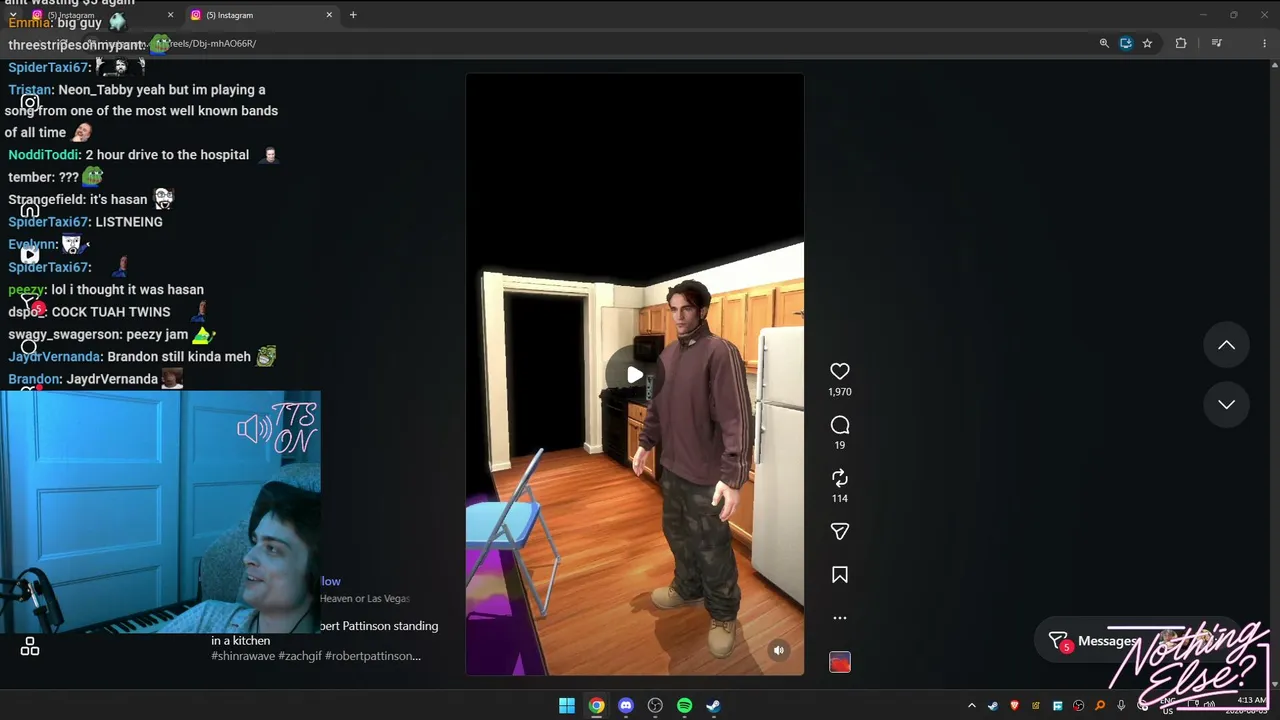Like the reel with the heart icon
Viewport: 1280px width, 720px height.
pyautogui.click(x=840, y=371)
